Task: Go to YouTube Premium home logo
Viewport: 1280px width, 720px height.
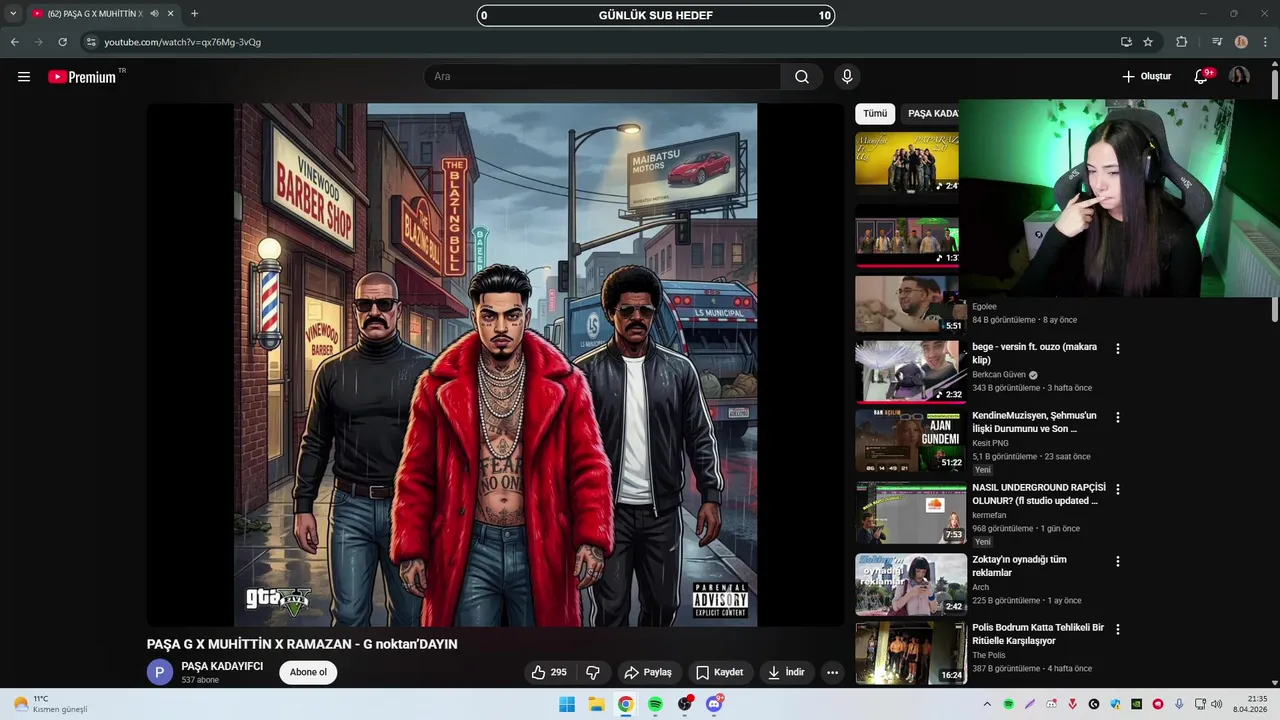Action: pos(84,76)
